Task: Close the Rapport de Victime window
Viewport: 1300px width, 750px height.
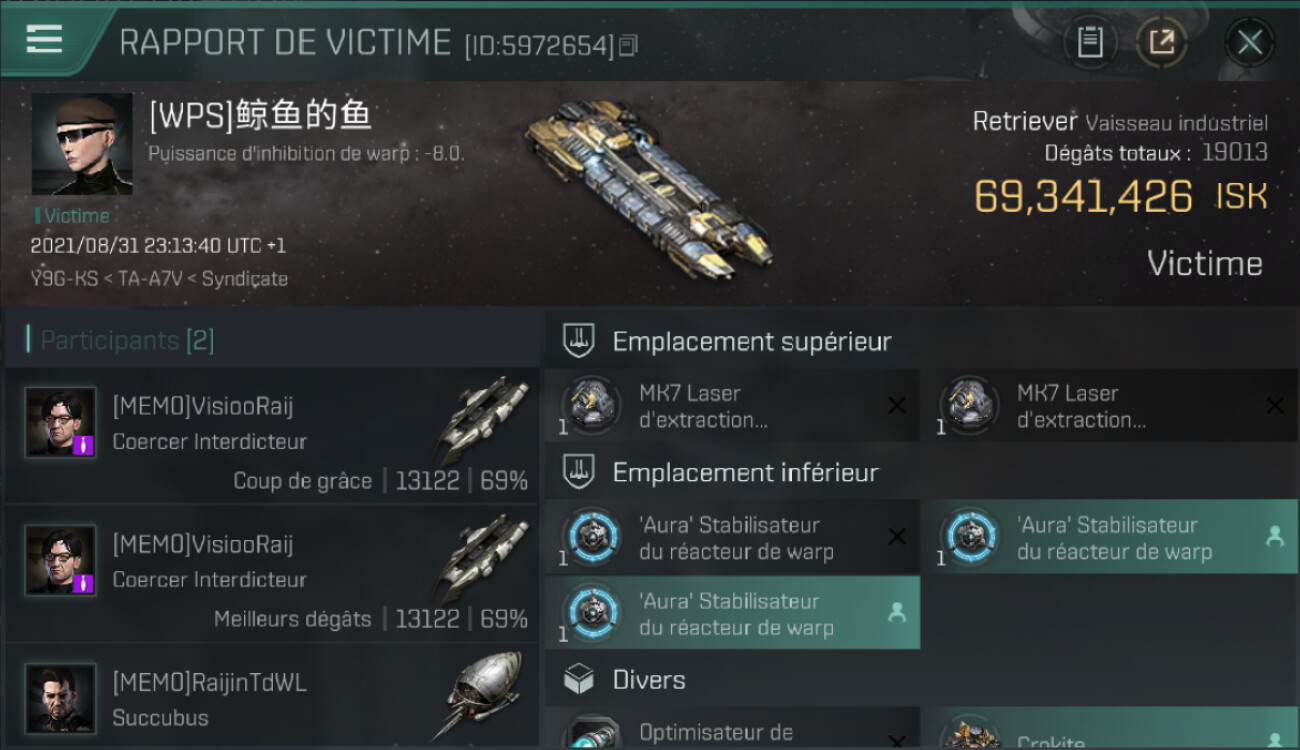Action: (1249, 42)
